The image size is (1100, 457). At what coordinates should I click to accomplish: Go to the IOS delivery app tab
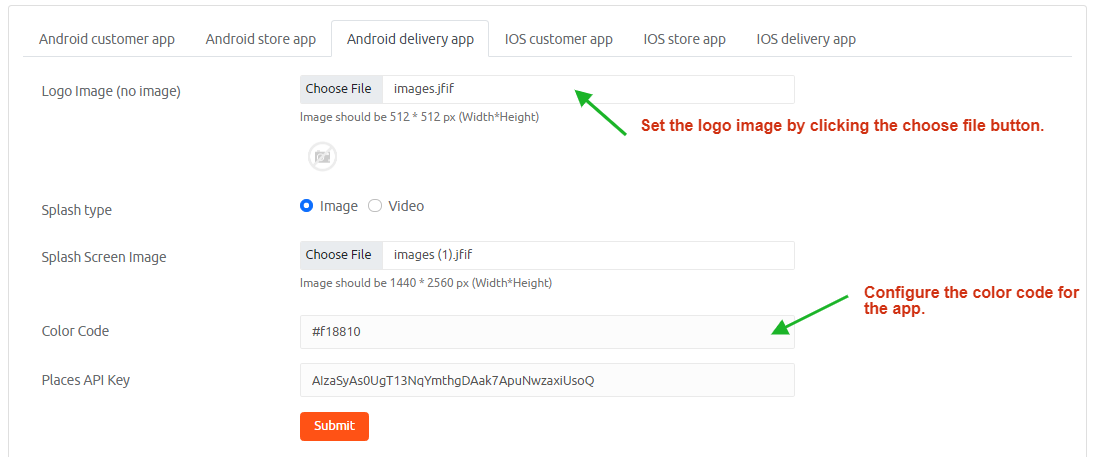click(x=806, y=39)
